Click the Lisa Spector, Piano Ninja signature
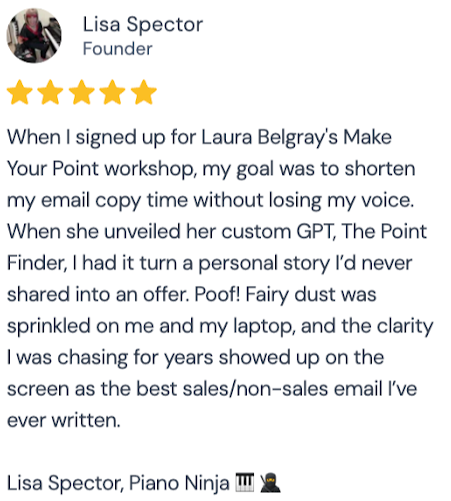The height and width of the screenshot is (501, 451). (118, 483)
